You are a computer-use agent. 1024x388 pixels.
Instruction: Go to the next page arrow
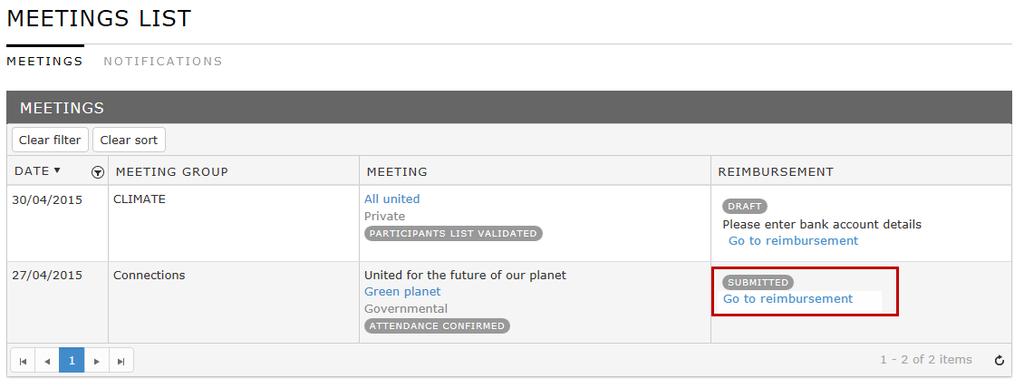tap(97, 361)
